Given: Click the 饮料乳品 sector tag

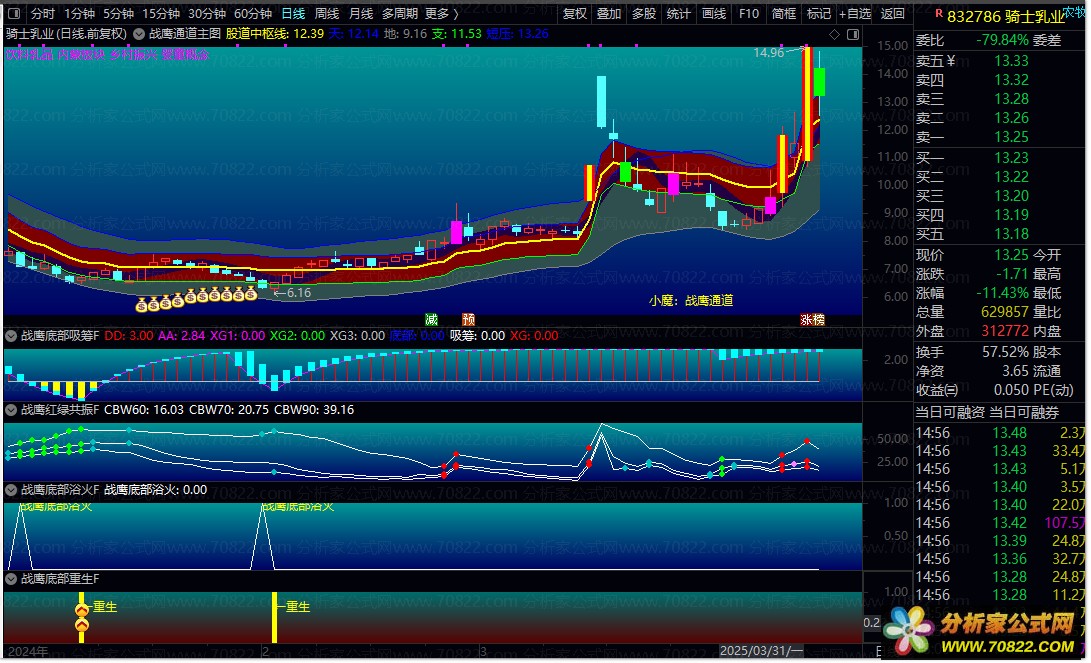Looking at the screenshot, I should tap(29, 54).
